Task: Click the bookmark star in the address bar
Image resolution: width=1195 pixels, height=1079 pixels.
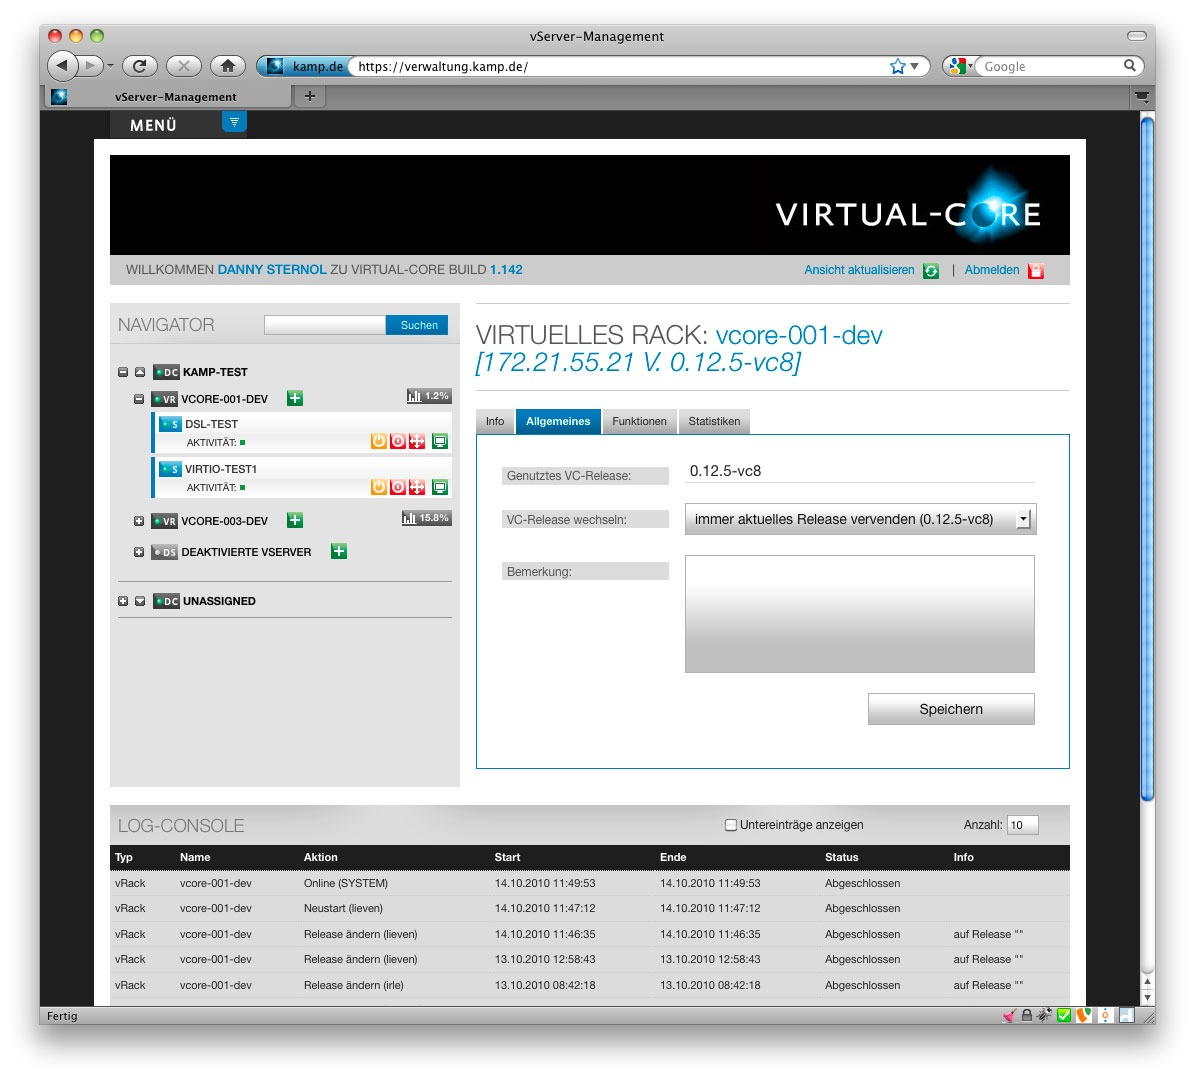Action: 897,65
